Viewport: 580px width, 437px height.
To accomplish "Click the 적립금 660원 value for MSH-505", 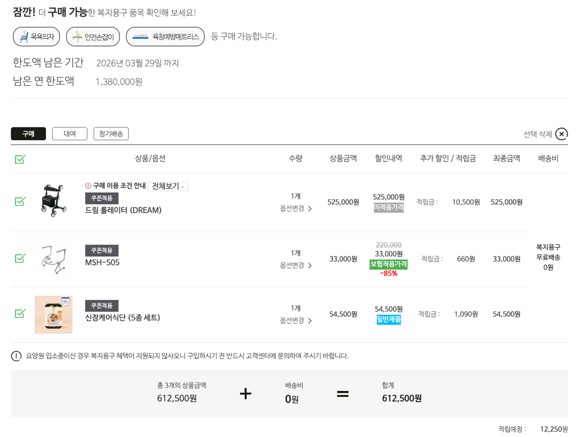I will (x=466, y=259).
